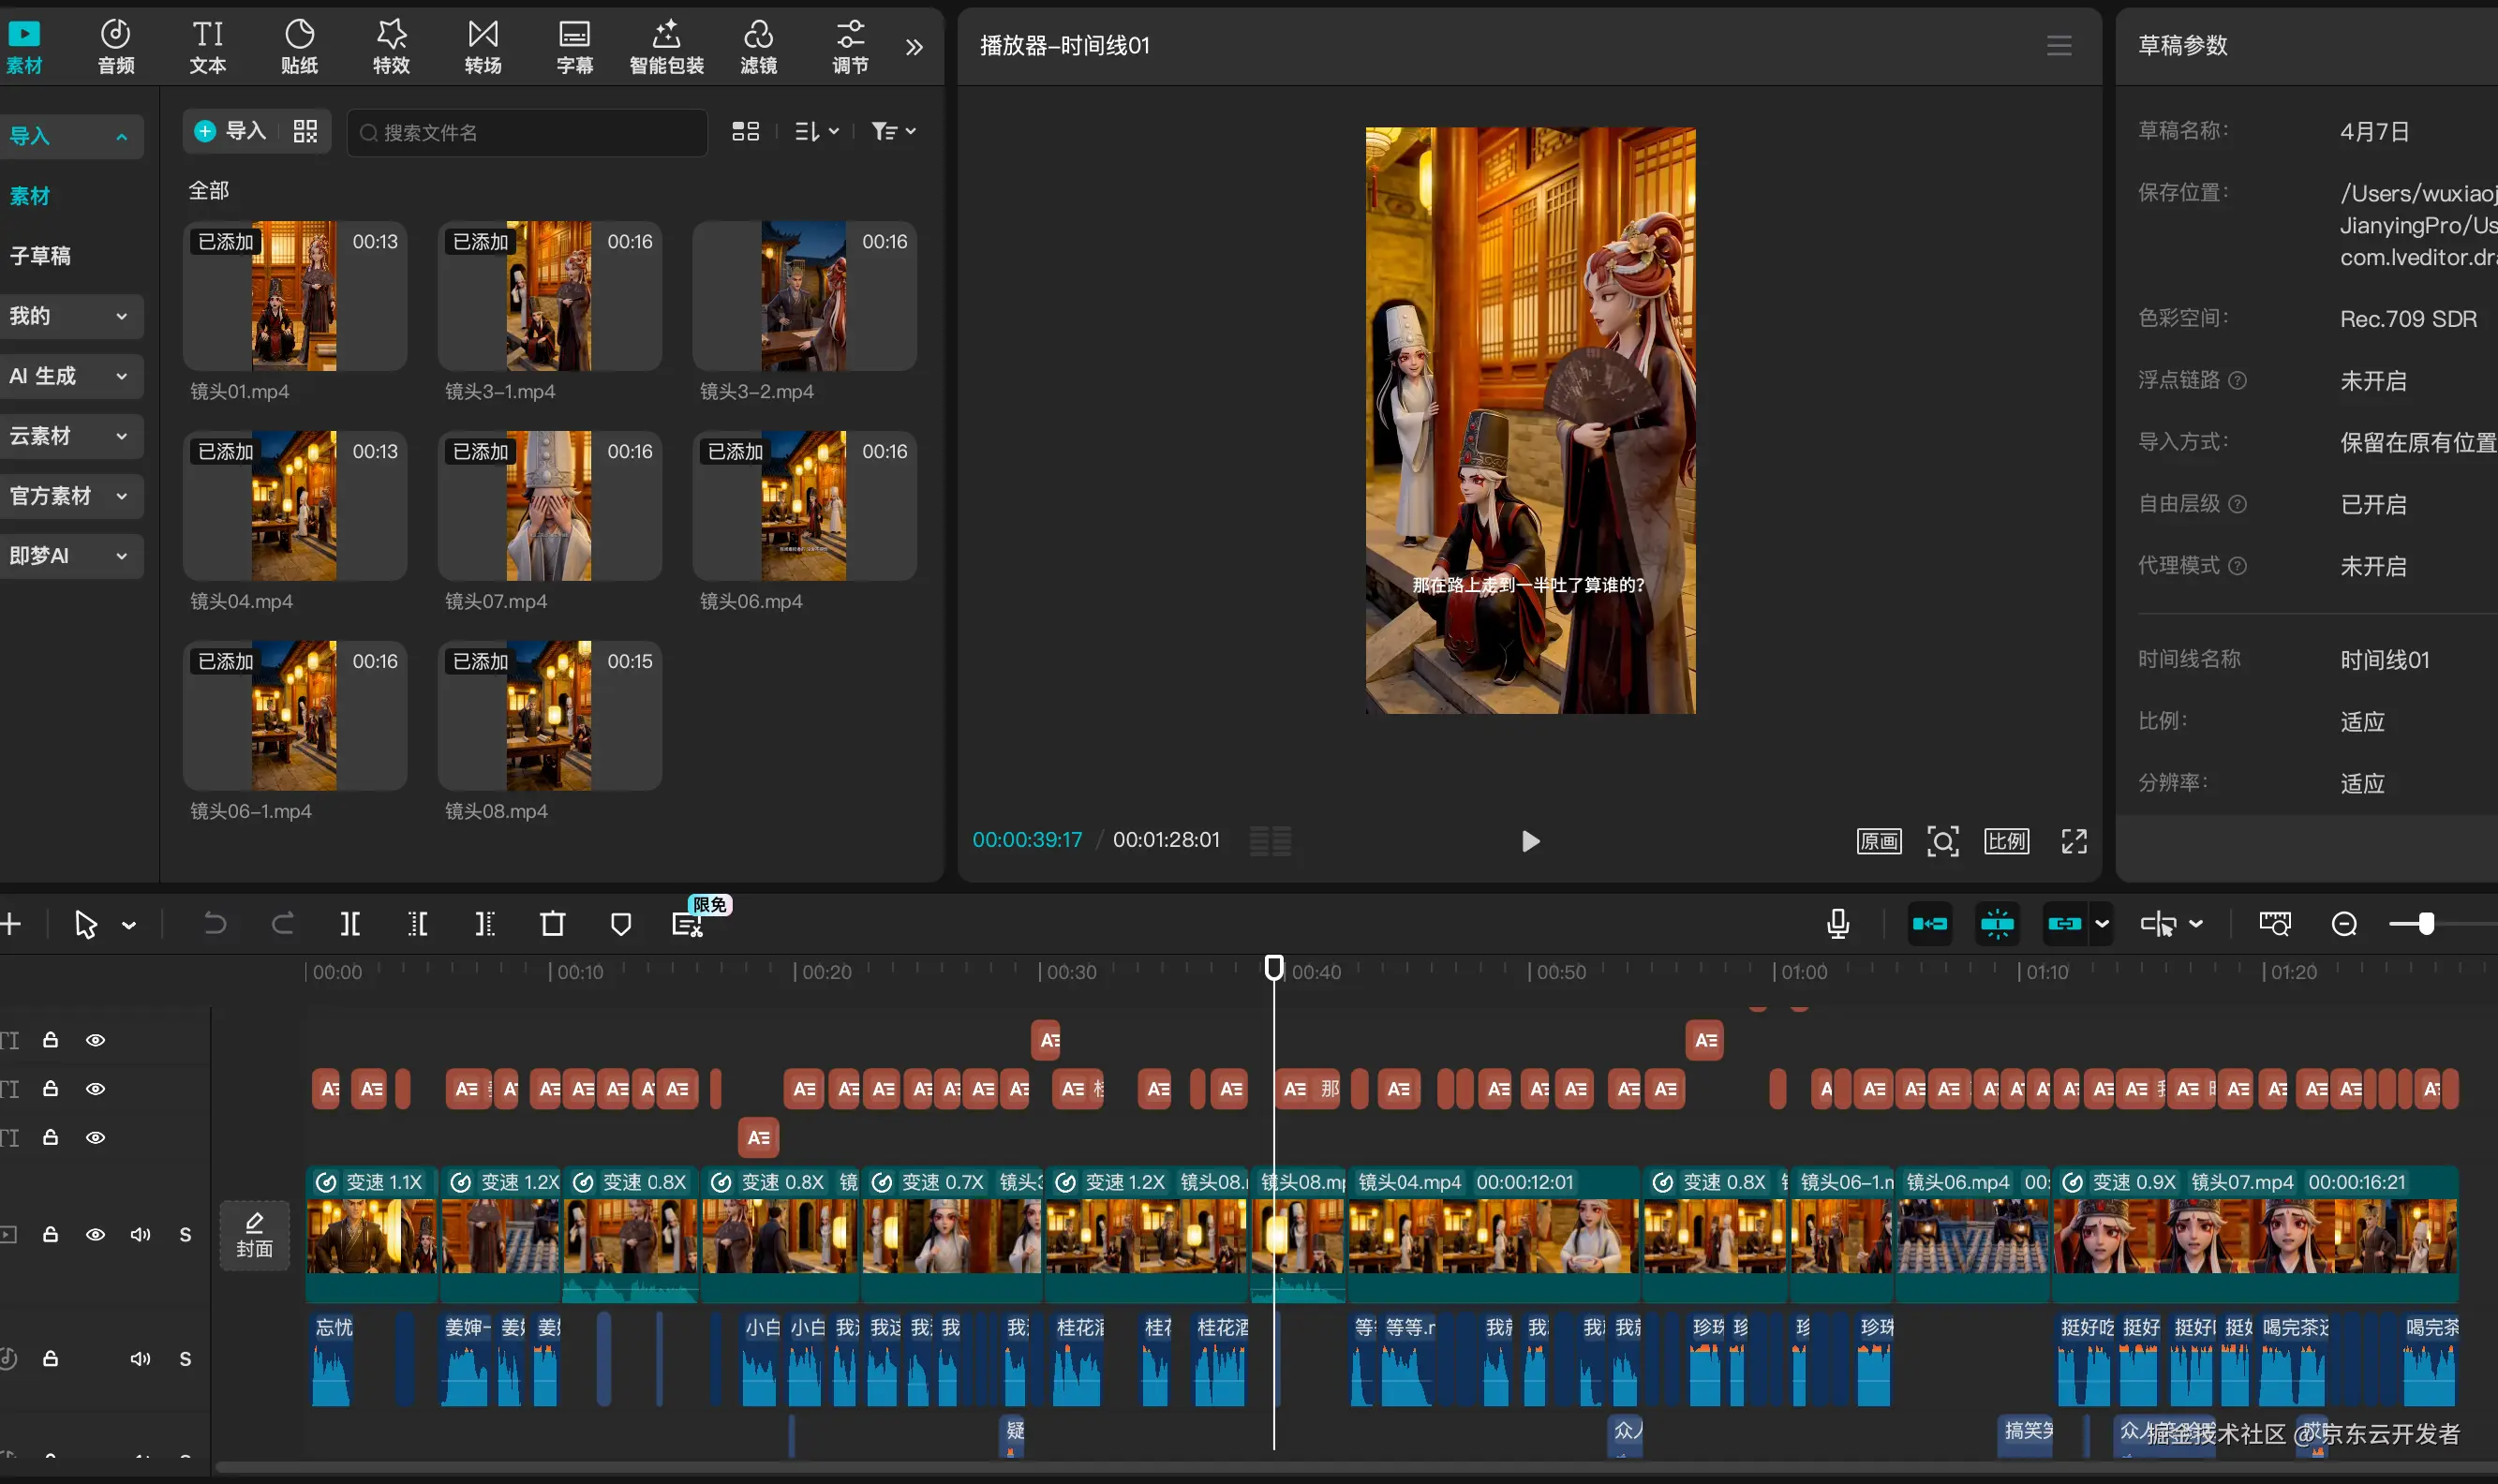Select the 镜头01.mp4 thumbnail

[295, 296]
